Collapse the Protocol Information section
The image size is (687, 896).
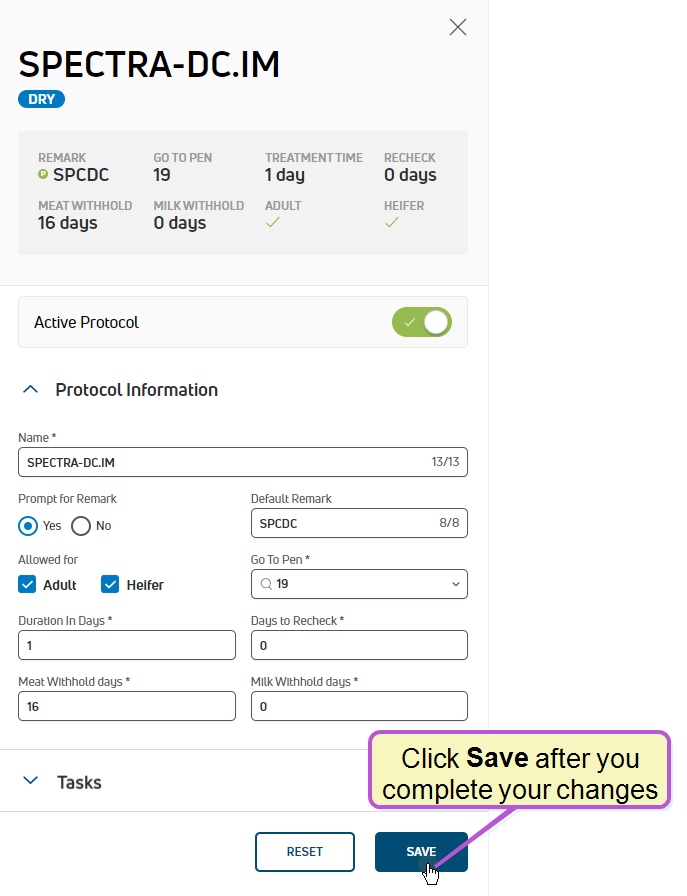tap(30, 390)
